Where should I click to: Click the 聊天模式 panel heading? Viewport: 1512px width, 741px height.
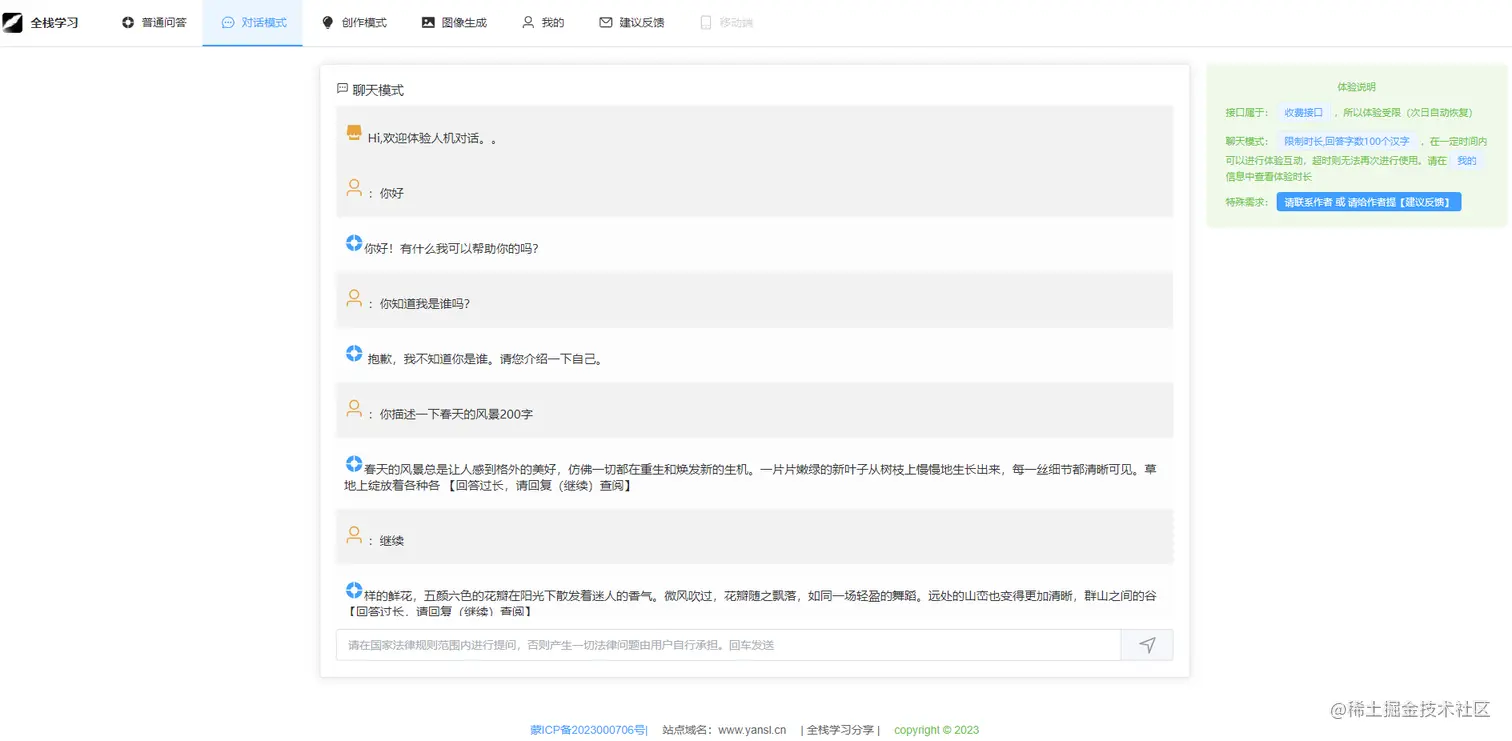click(378, 90)
